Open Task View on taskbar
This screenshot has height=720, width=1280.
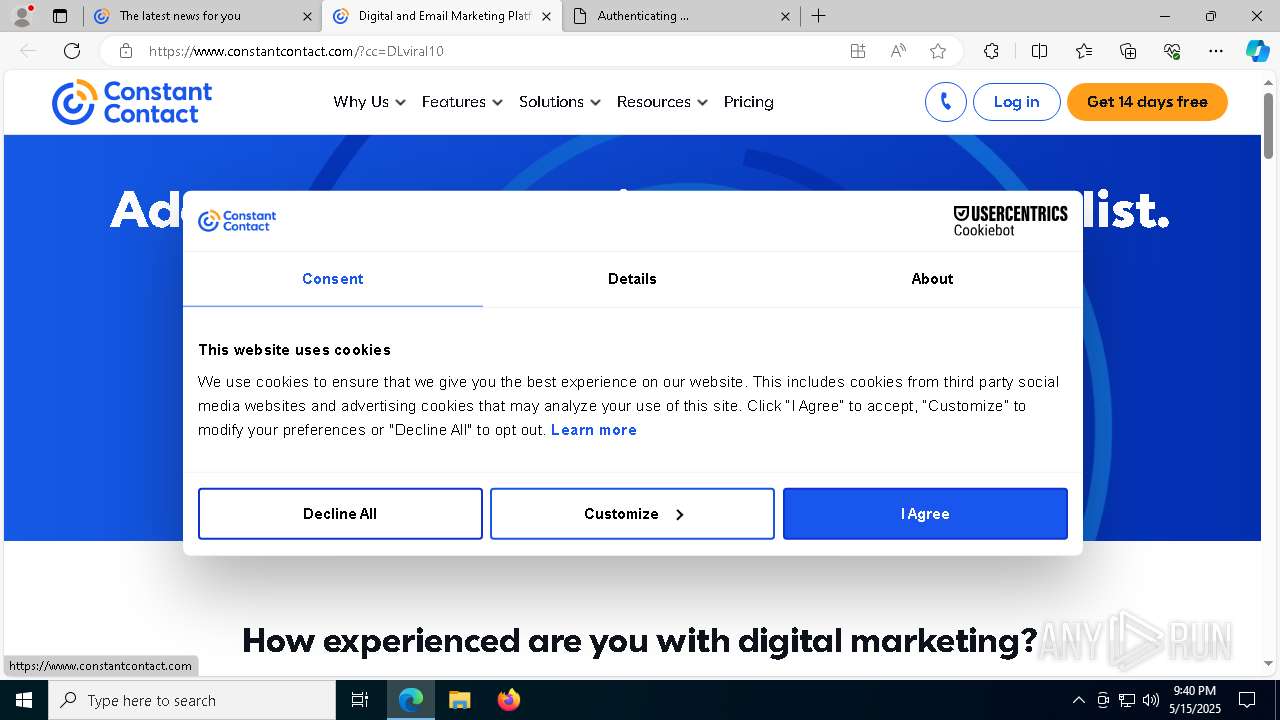click(x=360, y=700)
